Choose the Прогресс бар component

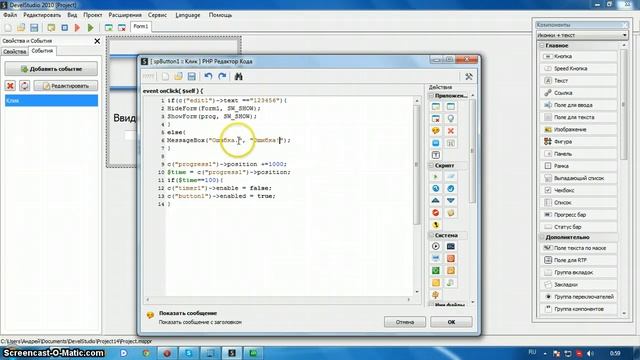pyautogui.click(x=580, y=215)
